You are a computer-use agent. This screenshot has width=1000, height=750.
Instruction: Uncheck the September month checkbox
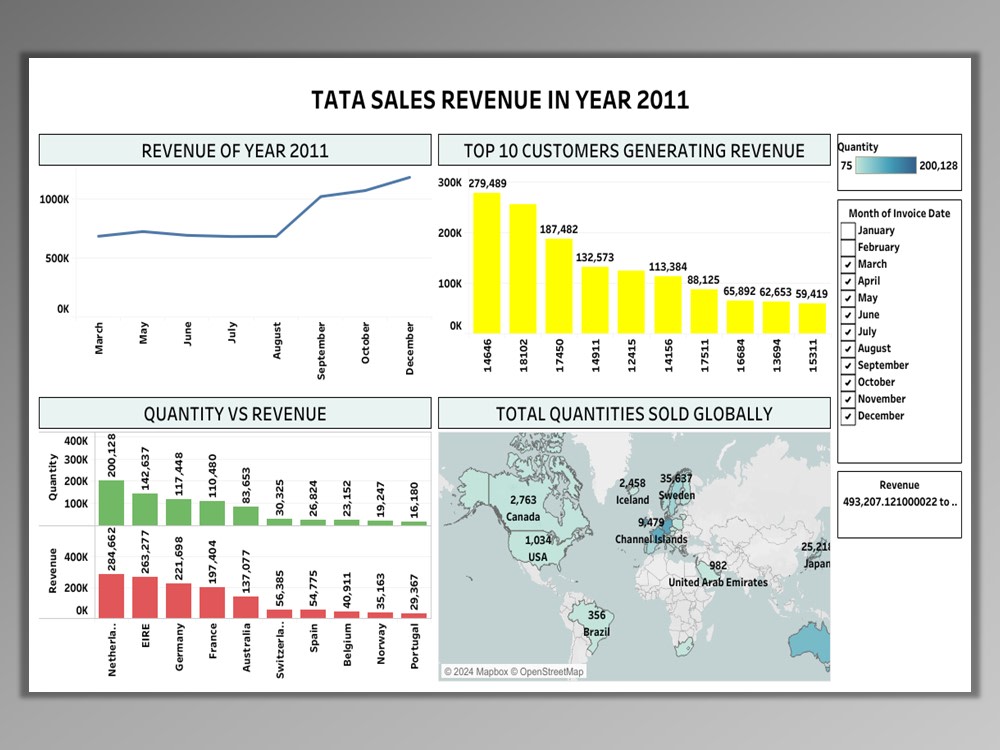pyautogui.click(x=848, y=365)
